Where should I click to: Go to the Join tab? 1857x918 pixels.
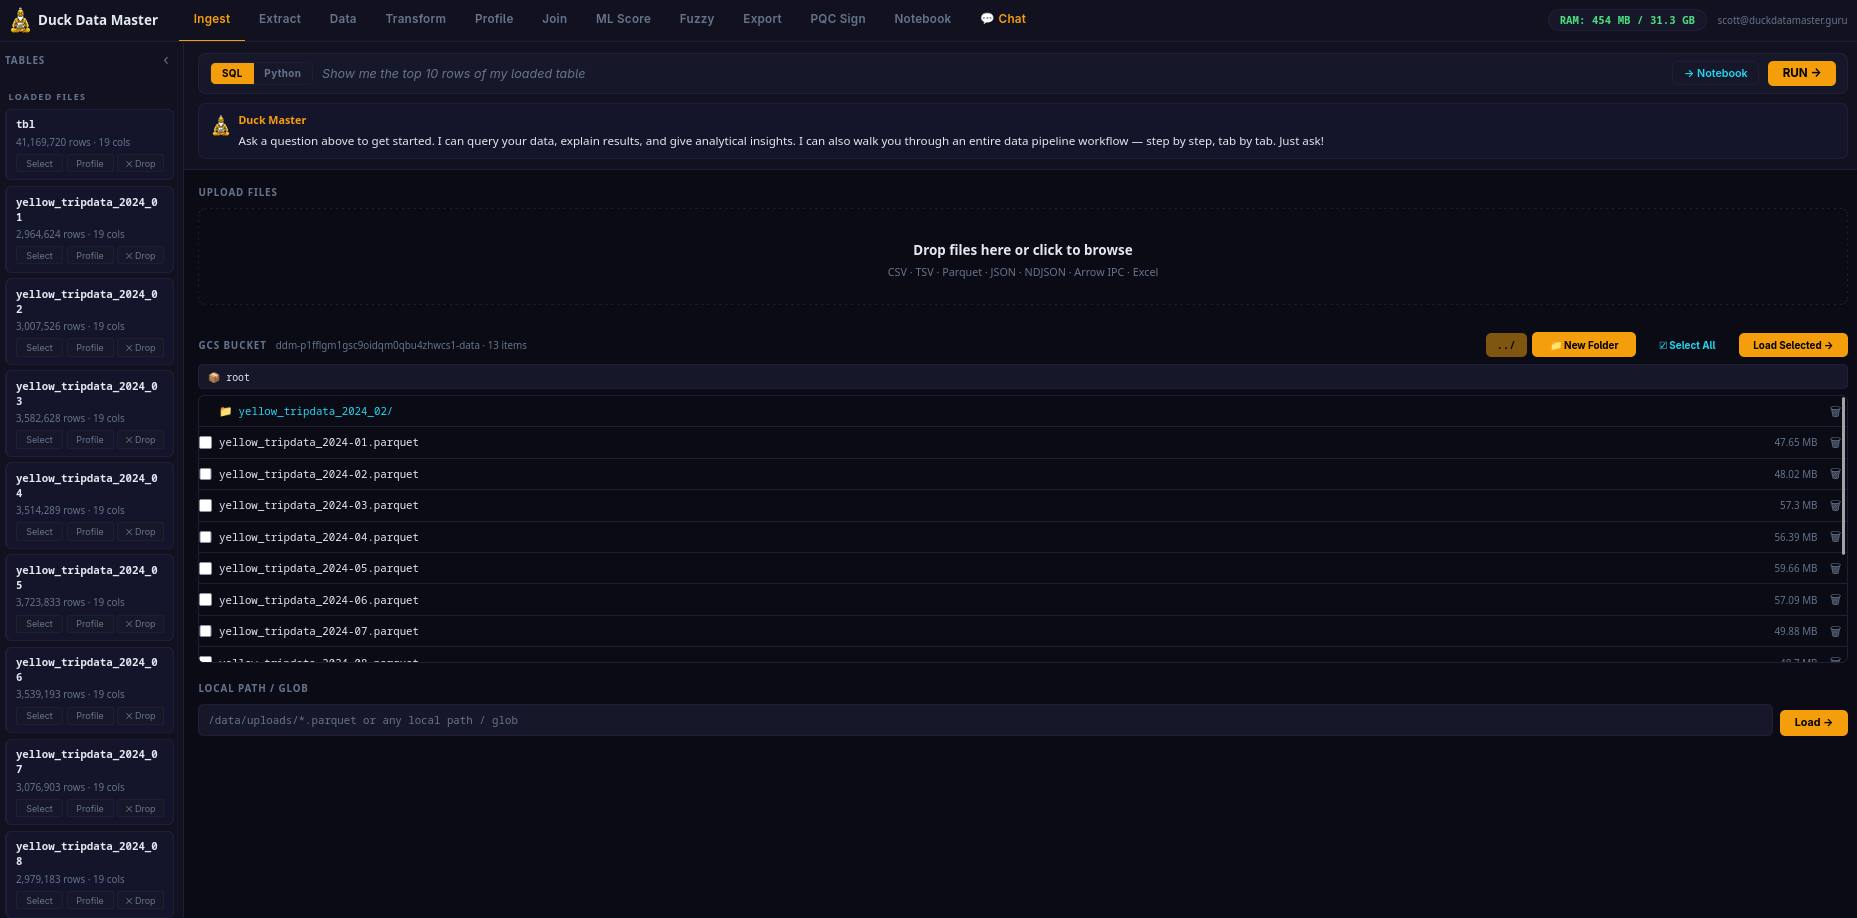coord(555,19)
